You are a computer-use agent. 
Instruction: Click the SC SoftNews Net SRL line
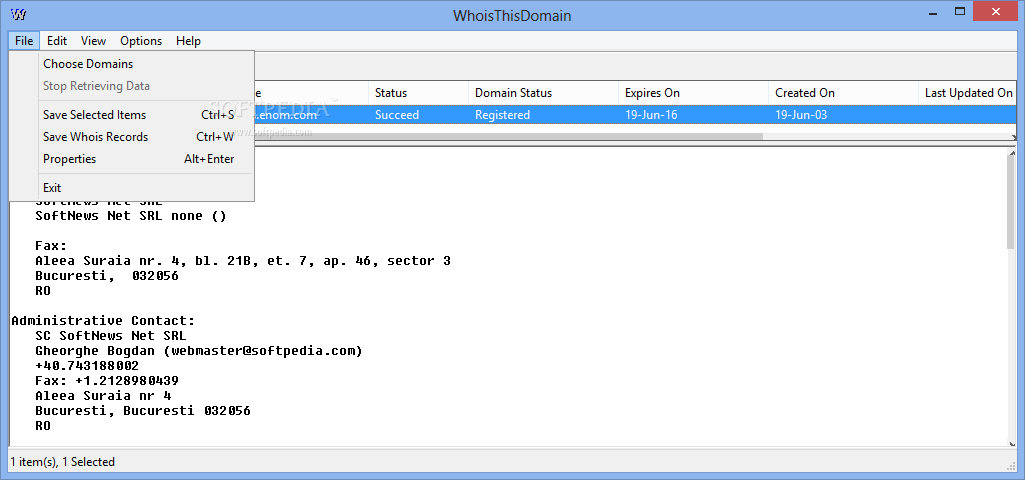(x=111, y=335)
